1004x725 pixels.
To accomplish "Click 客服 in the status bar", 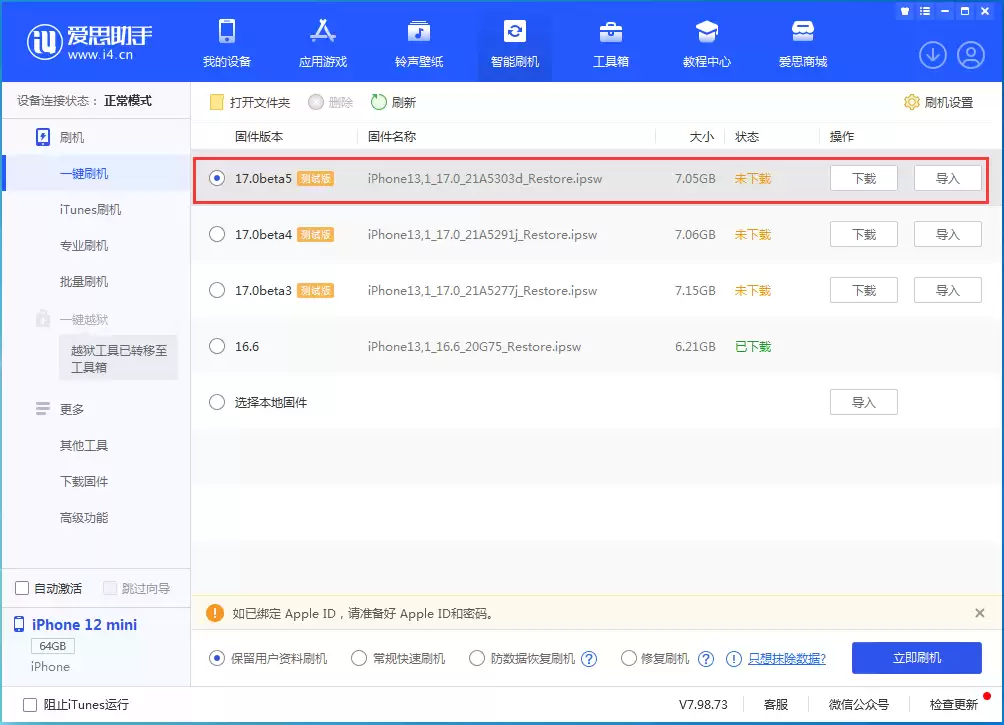I will point(775,705).
